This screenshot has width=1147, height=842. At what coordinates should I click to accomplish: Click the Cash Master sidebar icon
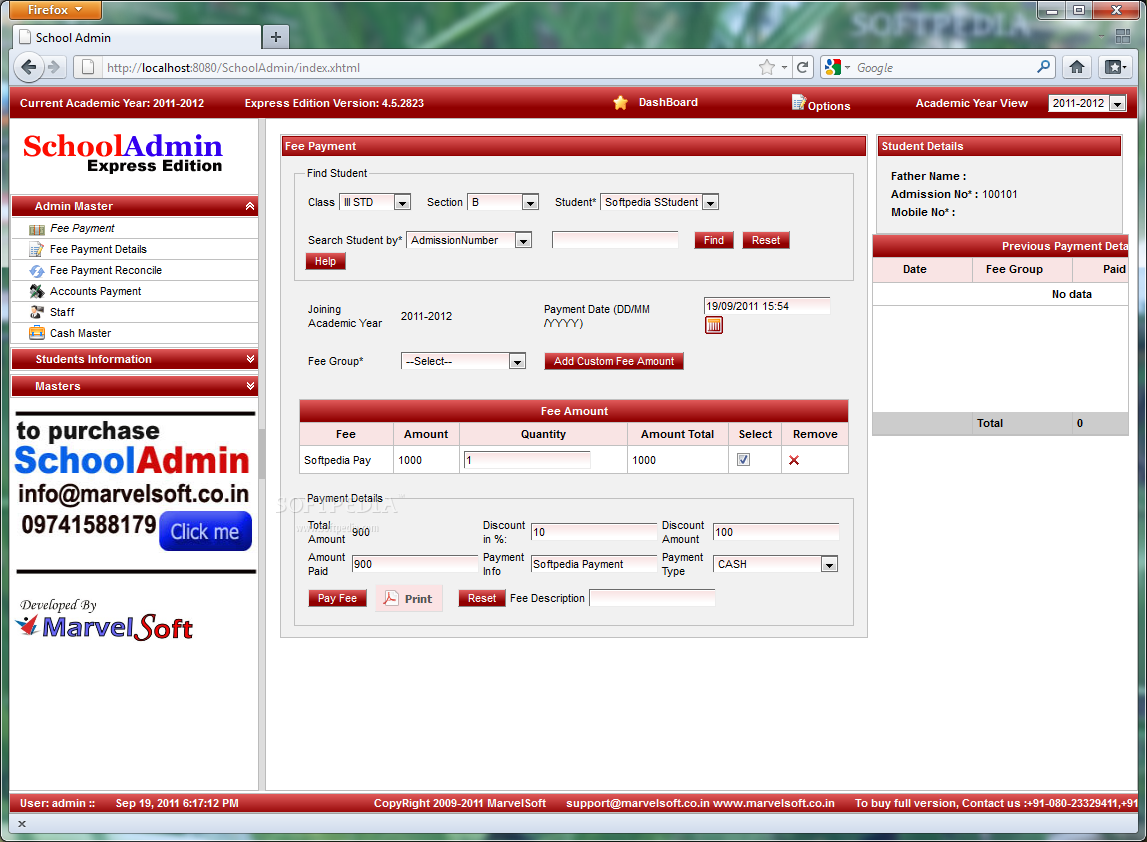pyautogui.click(x=37, y=333)
